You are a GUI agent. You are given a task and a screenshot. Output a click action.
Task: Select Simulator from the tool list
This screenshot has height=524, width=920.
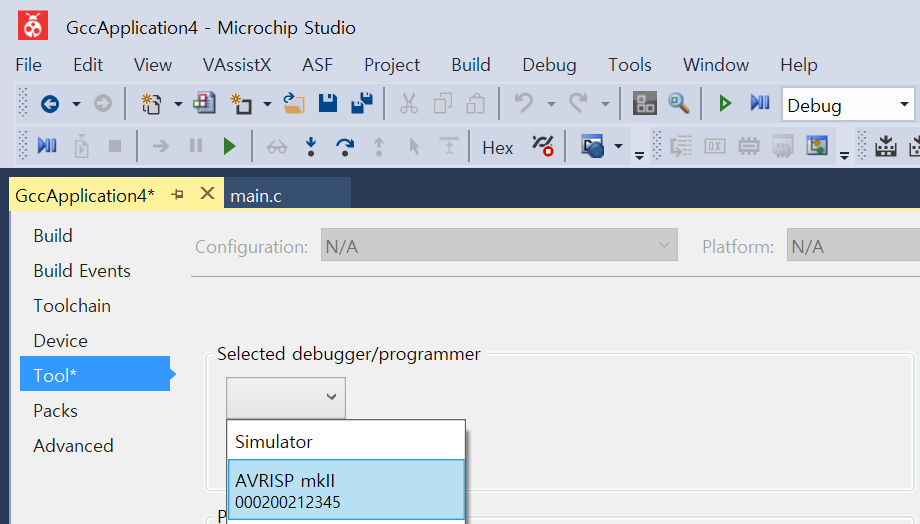[x=346, y=441]
